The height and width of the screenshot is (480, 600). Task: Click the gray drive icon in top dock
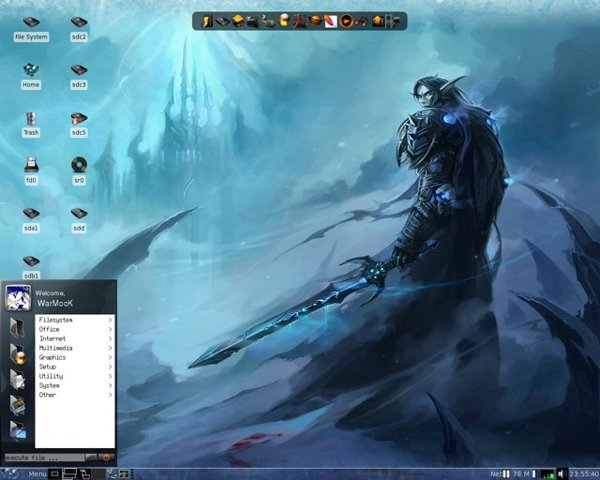222,21
